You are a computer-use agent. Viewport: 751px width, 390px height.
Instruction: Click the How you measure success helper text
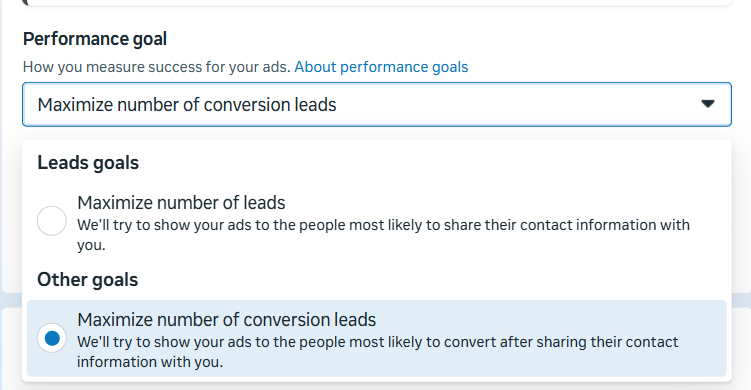tap(157, 67)
